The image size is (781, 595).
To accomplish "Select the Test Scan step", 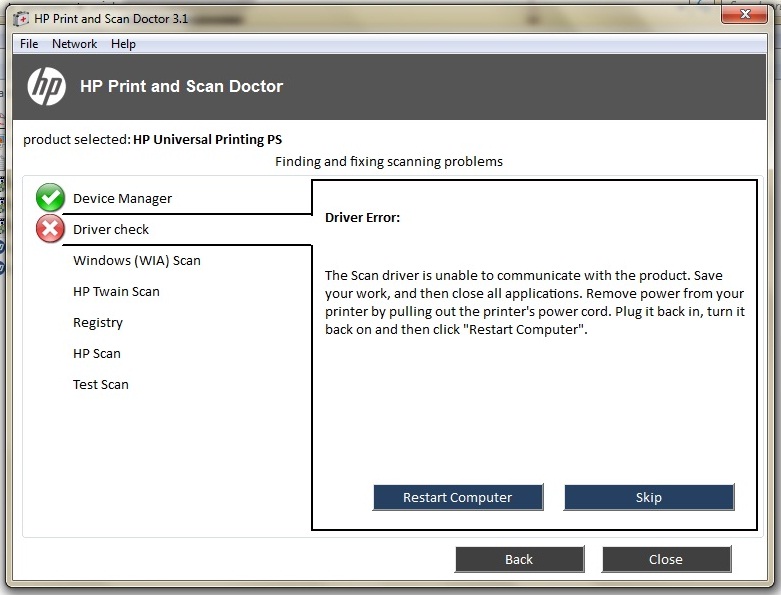I will click(x=101, y=384).
